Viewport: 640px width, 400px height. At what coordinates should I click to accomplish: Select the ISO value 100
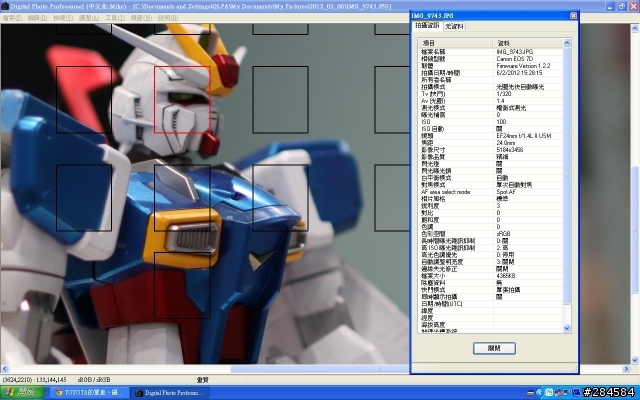pos(501,122)
